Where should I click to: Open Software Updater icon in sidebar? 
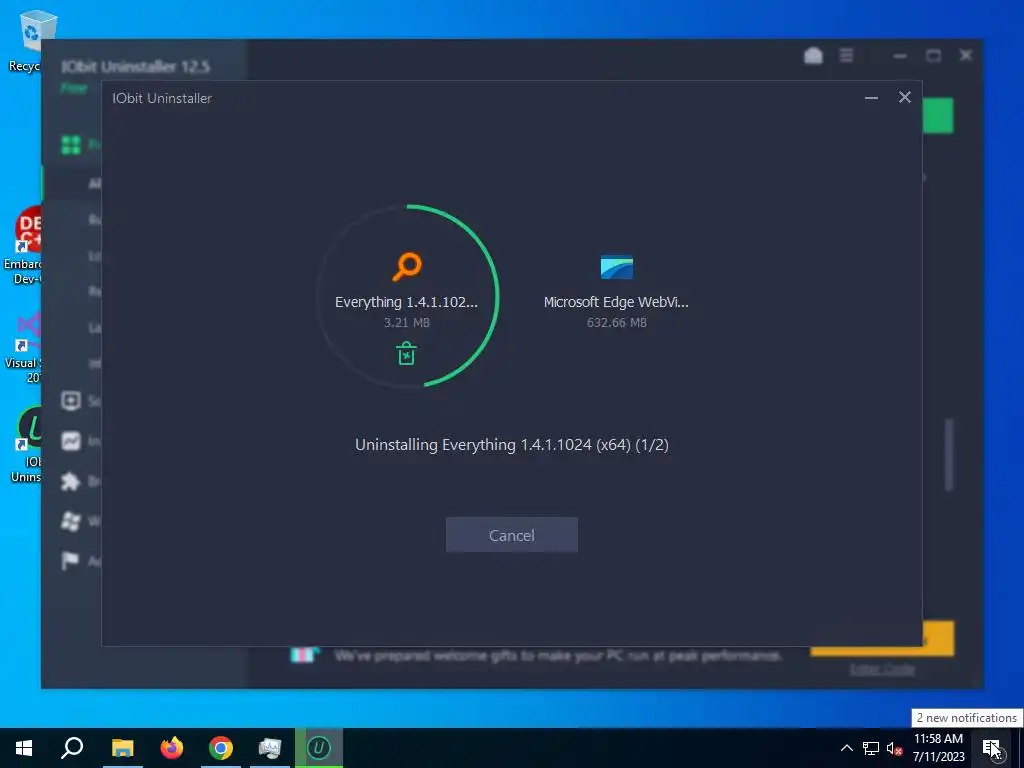71,401
